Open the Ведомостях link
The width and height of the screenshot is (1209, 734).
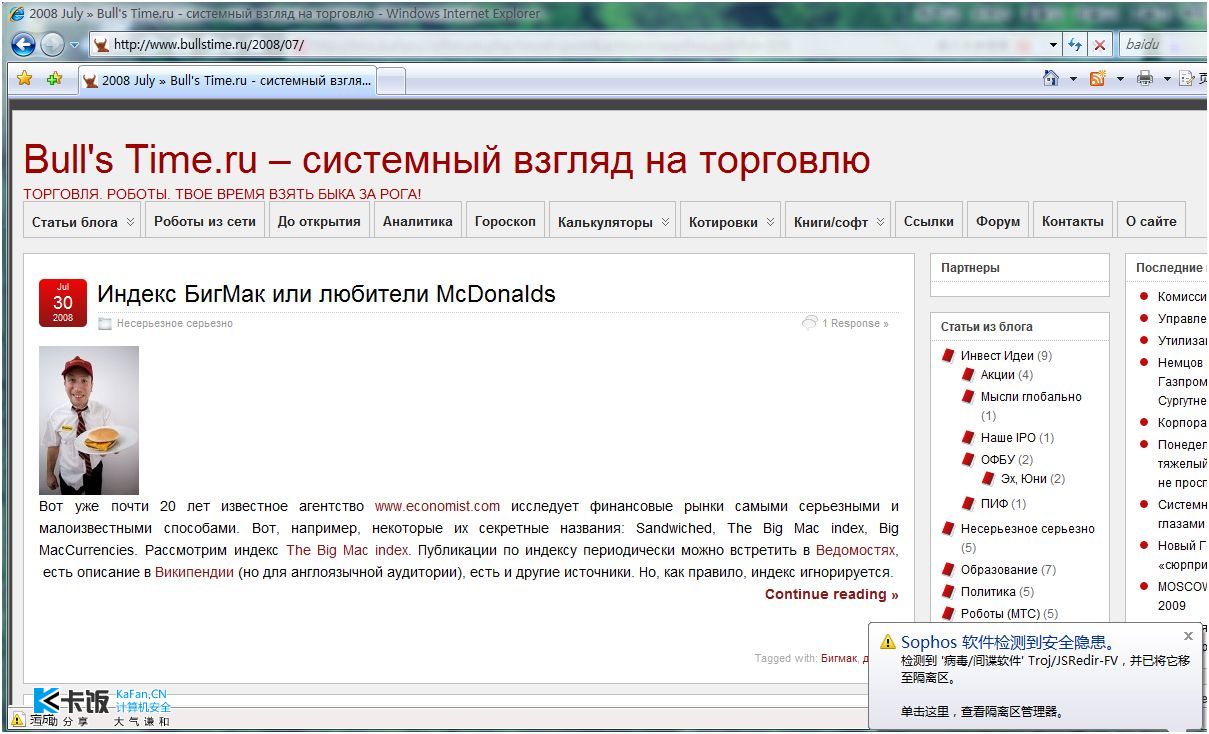[x=857, y=550]
